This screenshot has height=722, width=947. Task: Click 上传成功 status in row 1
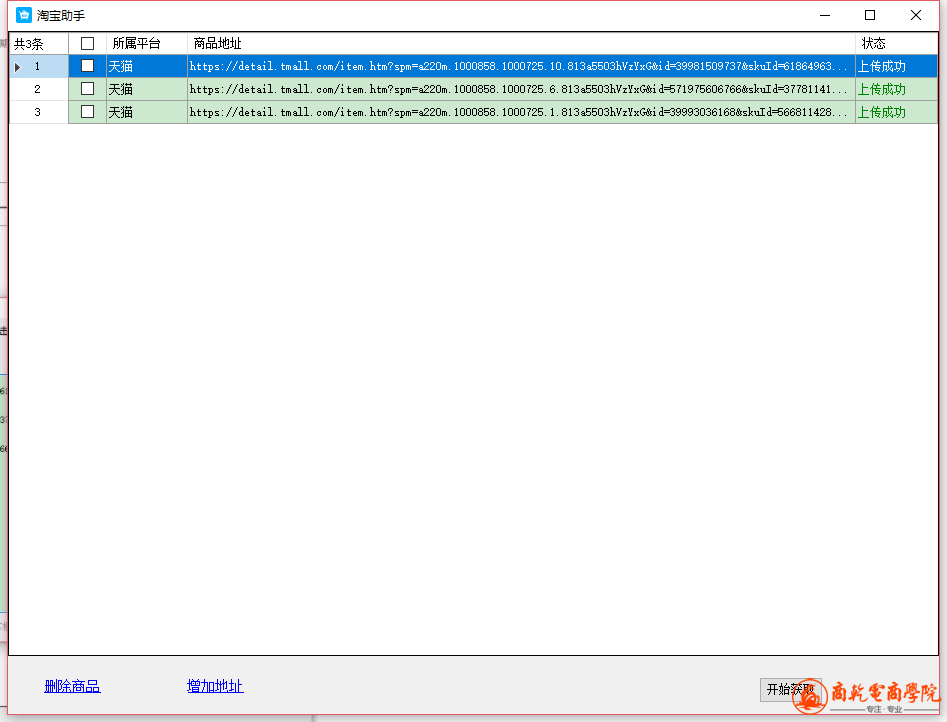pyautogui.click(x=896, y=66)
